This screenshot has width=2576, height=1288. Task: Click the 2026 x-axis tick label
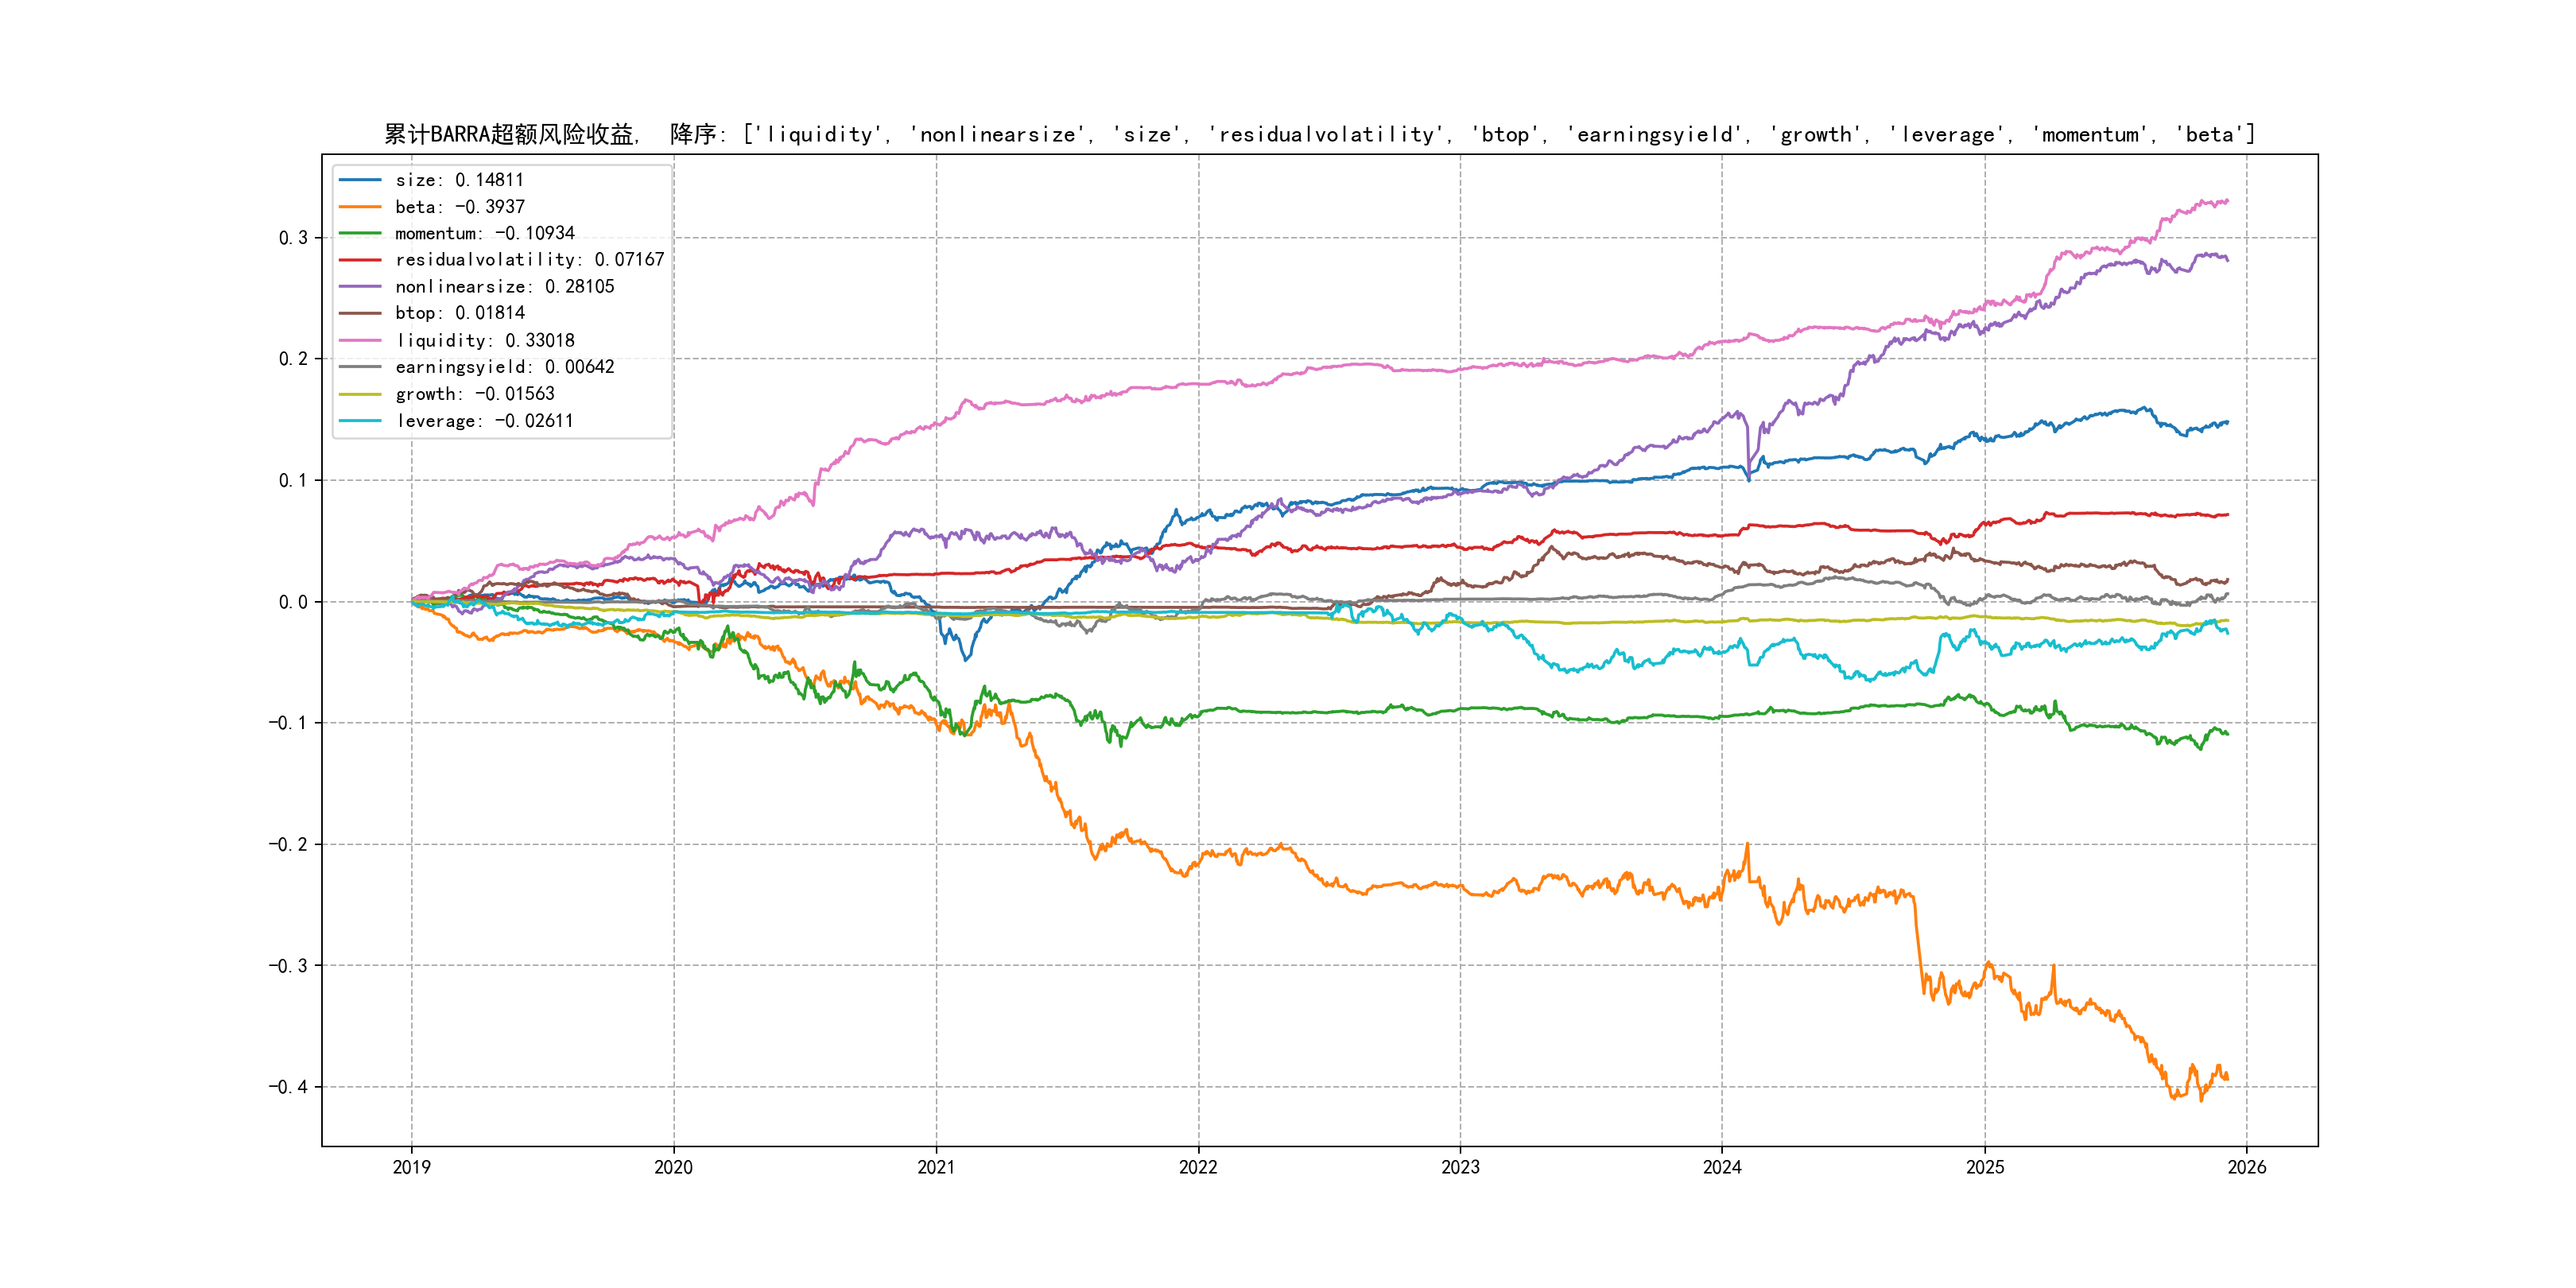coord(2247,1167)
